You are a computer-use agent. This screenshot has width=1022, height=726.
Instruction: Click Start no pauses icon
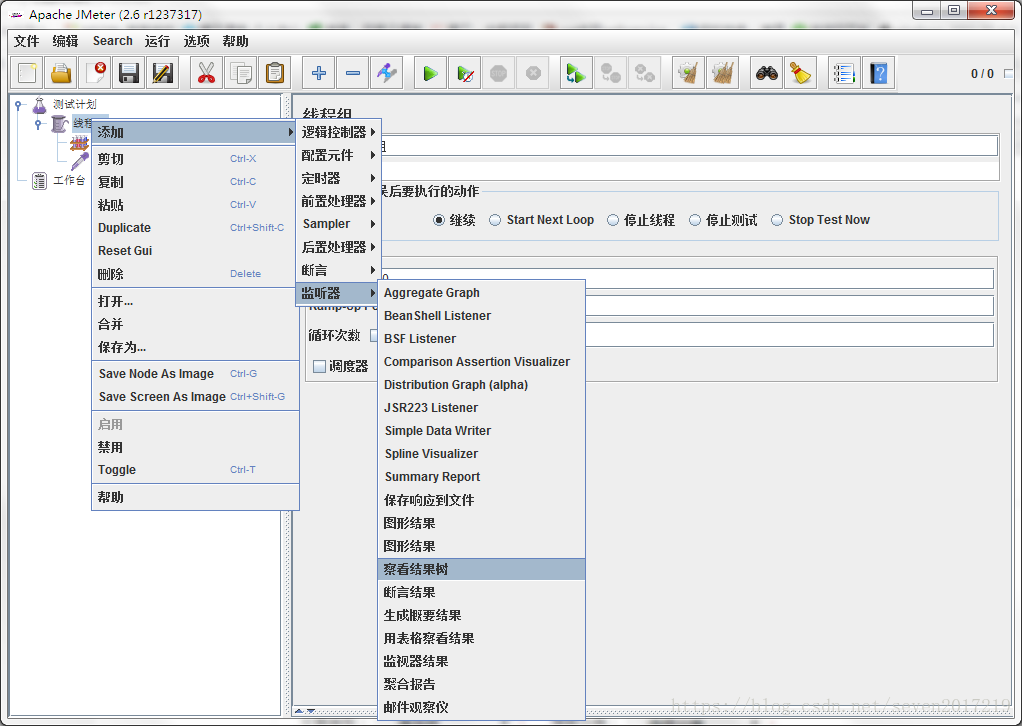[465, 73]
